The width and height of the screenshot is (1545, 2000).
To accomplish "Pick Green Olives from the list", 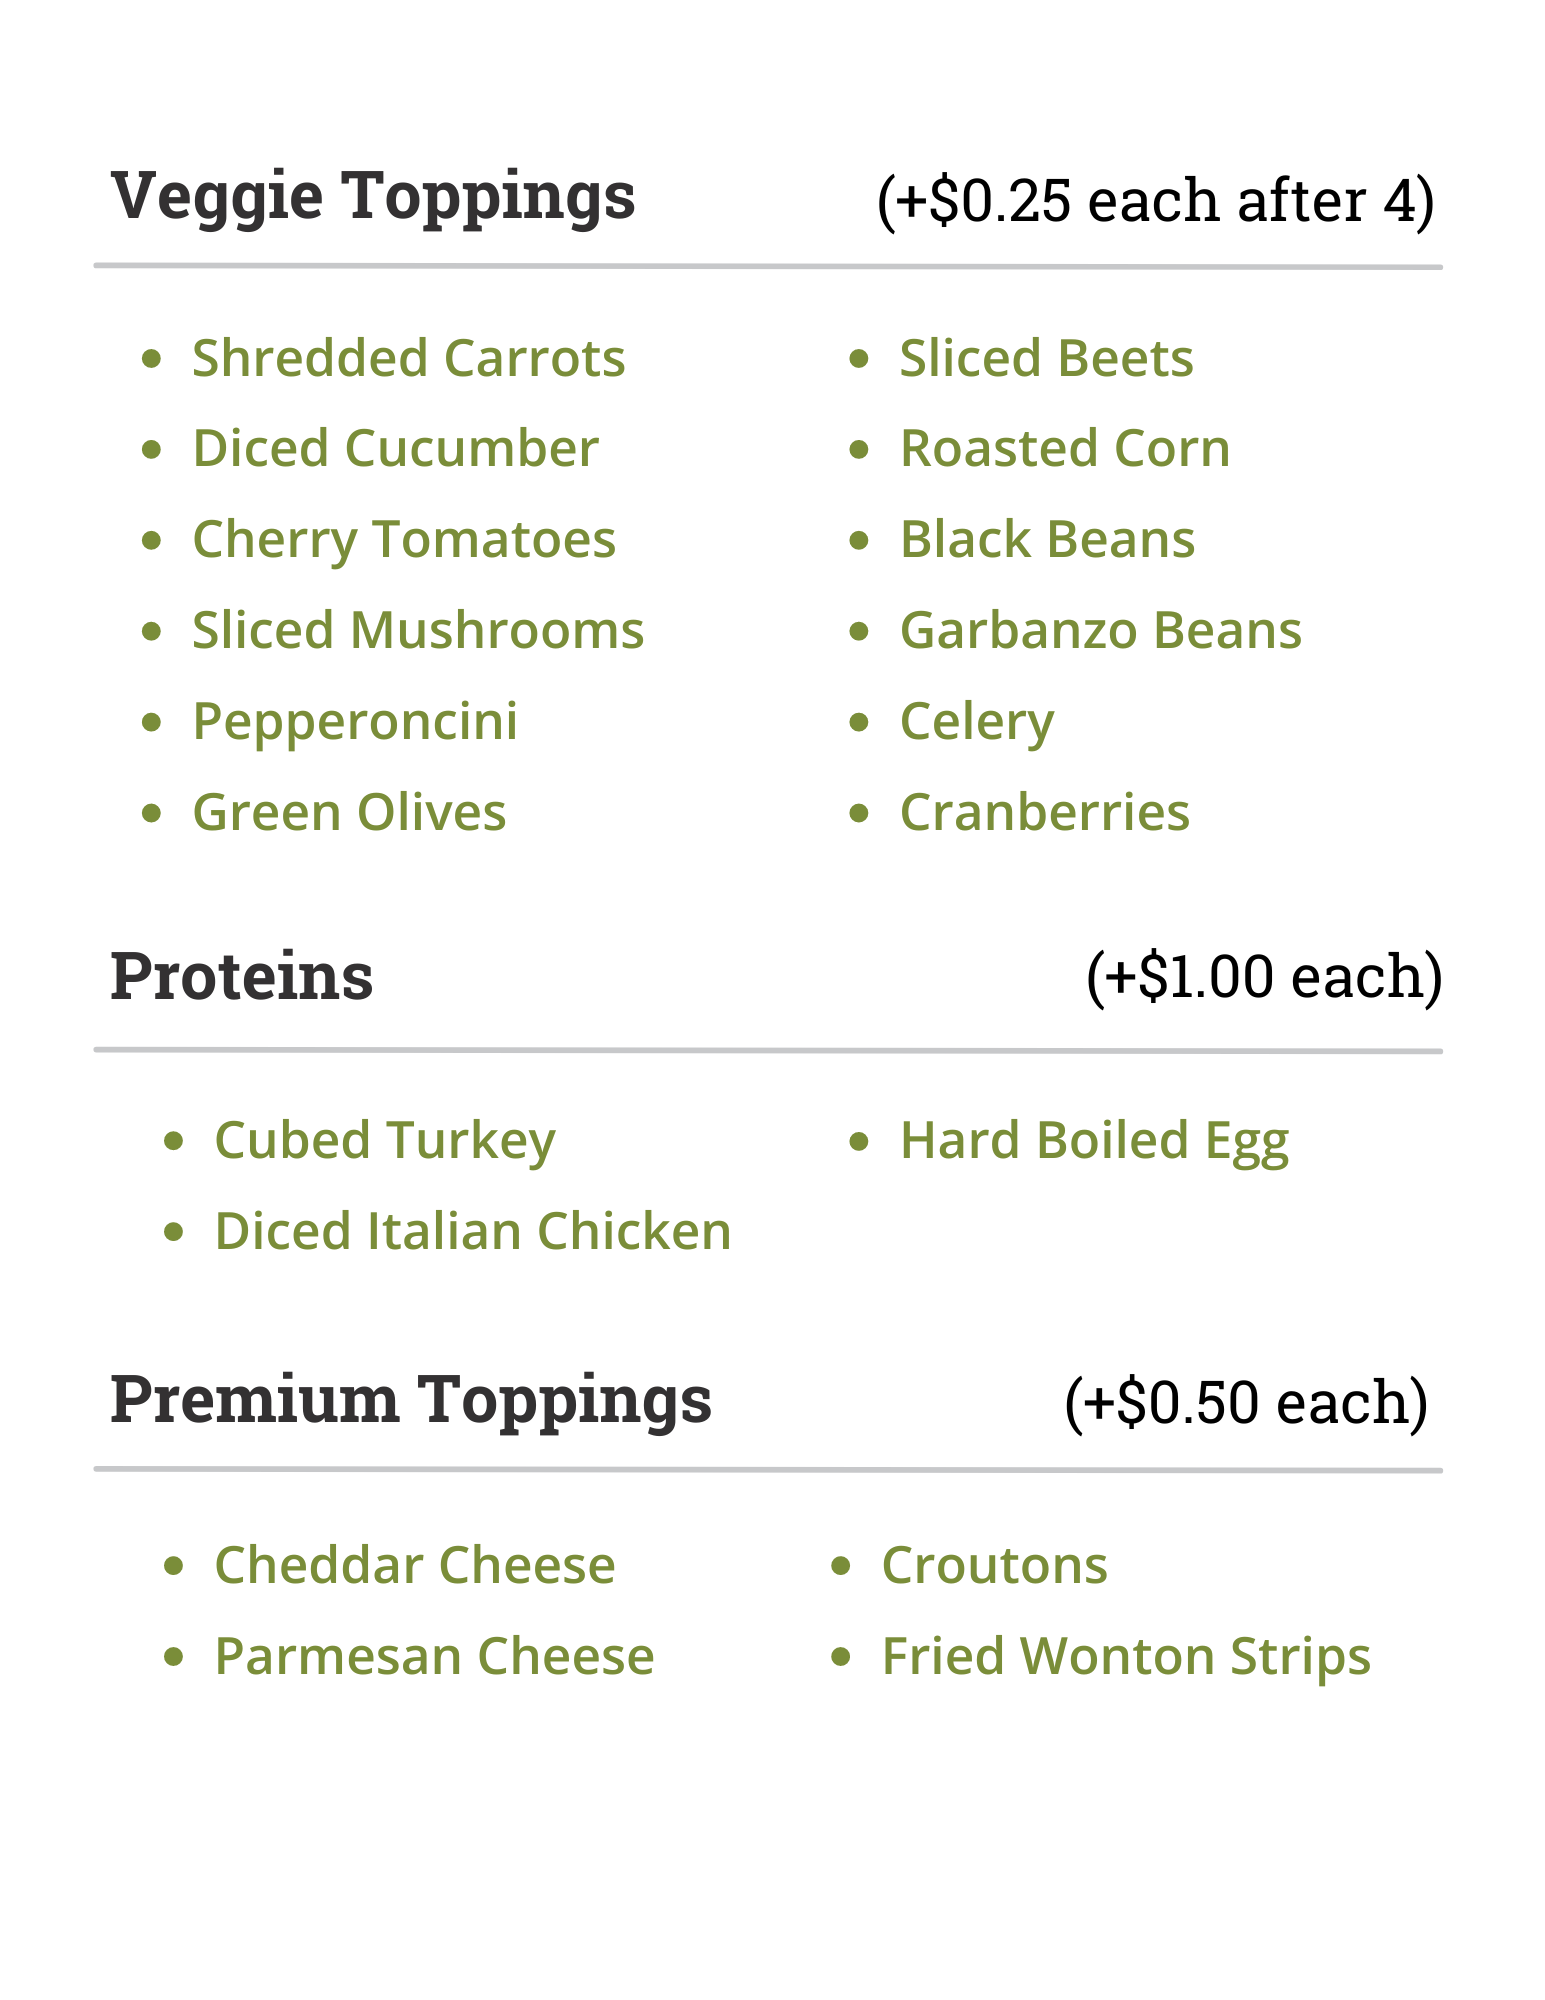I will tap(349, 812).
